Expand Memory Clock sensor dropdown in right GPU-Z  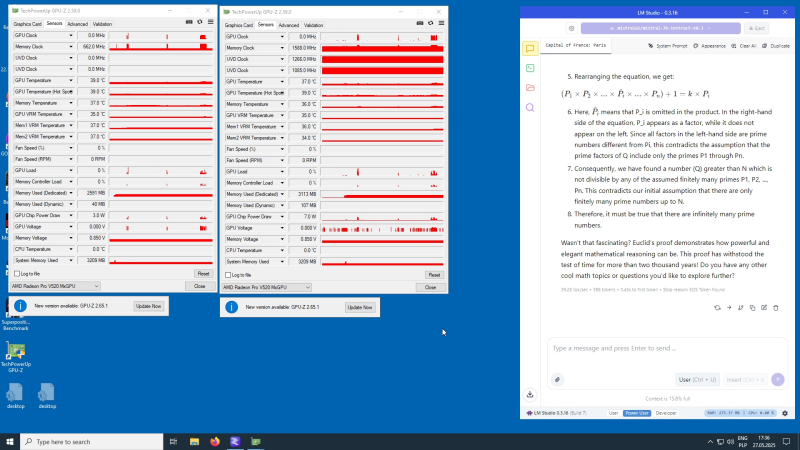coord(282,48)
